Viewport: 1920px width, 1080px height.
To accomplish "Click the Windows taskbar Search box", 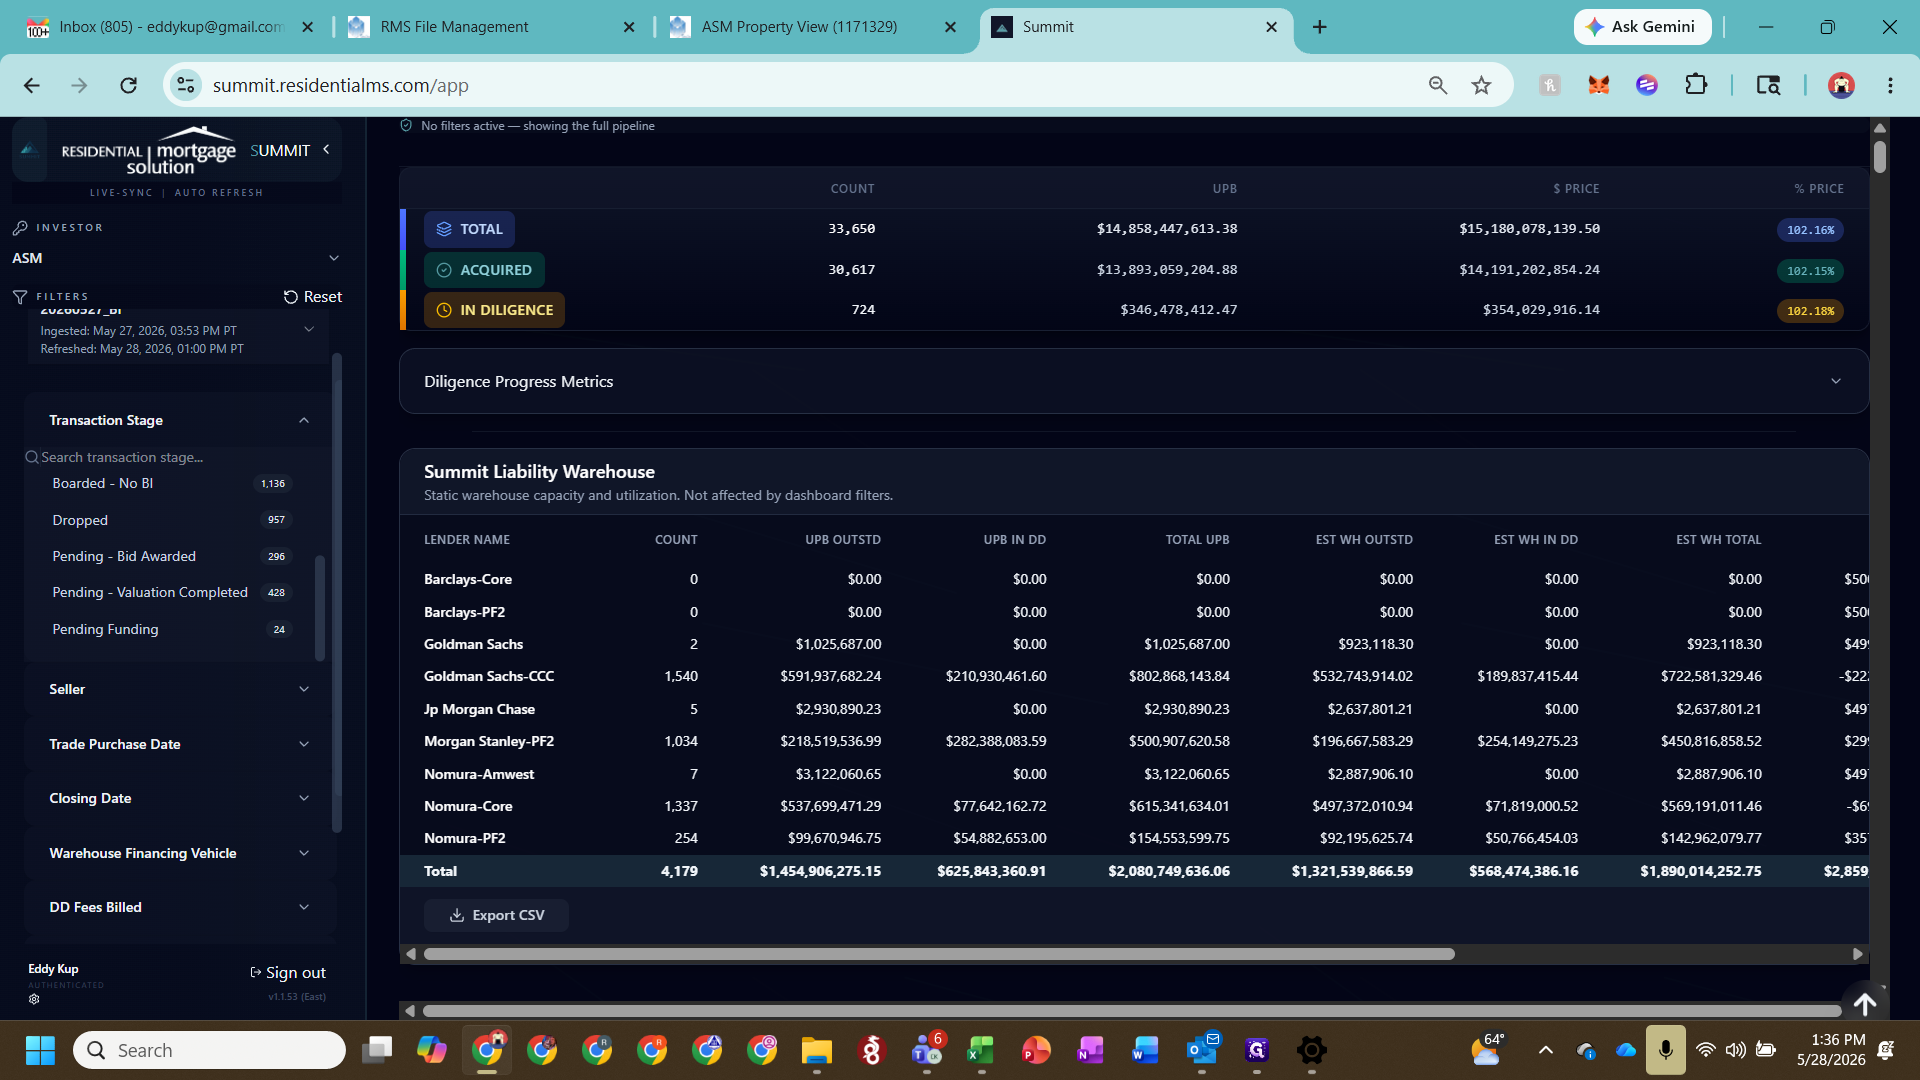I will tap(209, 1050).
